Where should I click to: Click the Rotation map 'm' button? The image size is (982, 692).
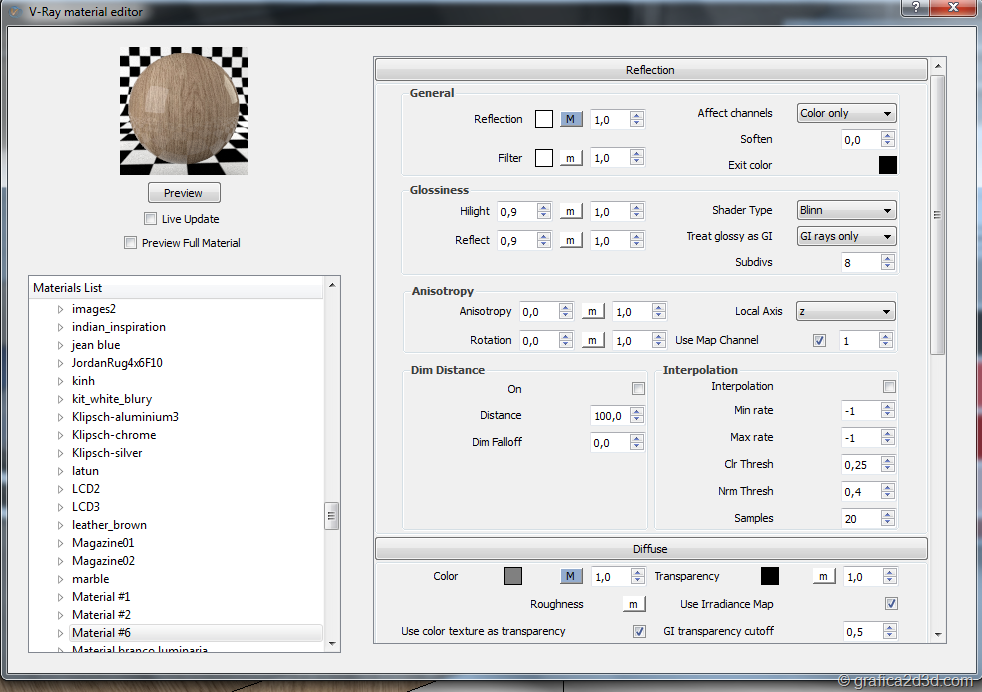coord(592,341)
